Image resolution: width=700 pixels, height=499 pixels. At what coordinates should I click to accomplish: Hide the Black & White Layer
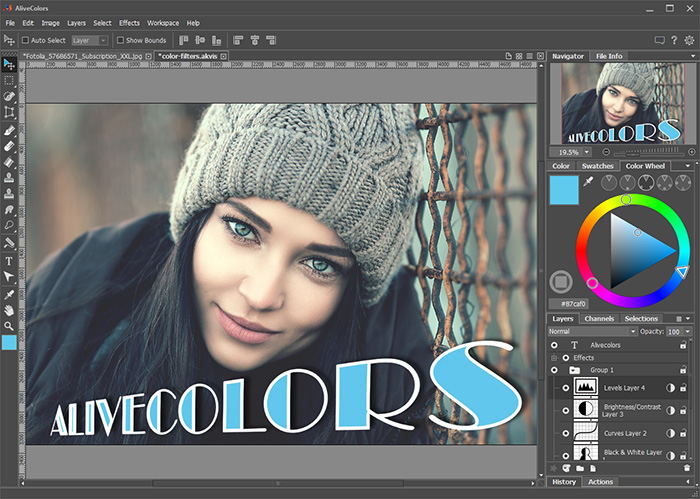[x=566, y=455]
